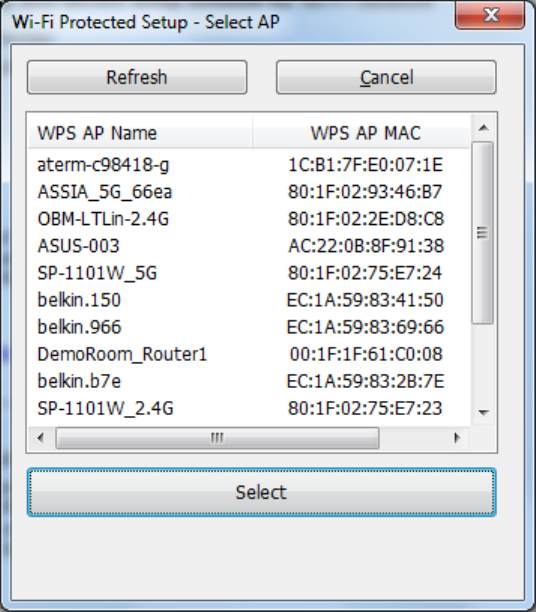Click the Refresh button
This screenshot has width=536, height=612.
click(137, 77)
